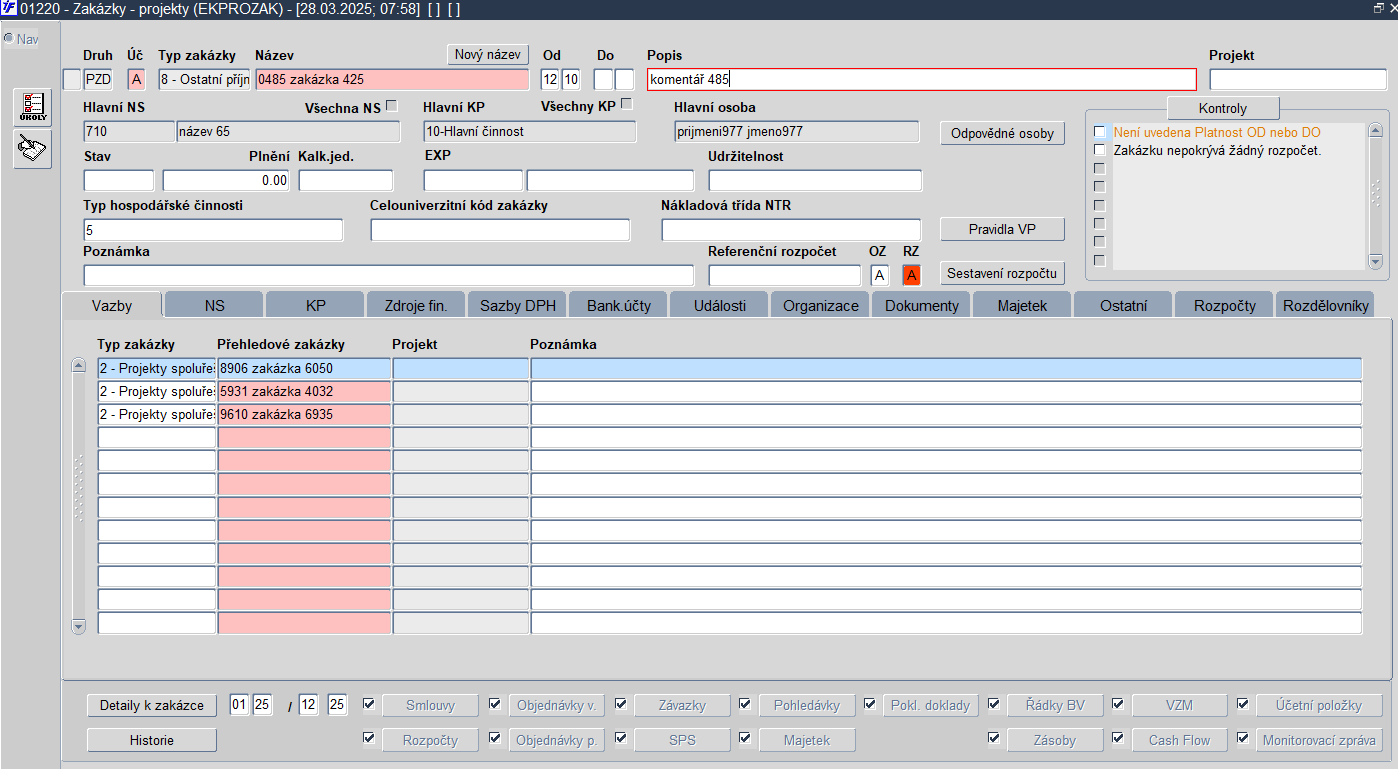The height and width of the screenshot is (769, 1398).
Task: Toggle the Všechna NS checkbox
Action: pos(391,105)
